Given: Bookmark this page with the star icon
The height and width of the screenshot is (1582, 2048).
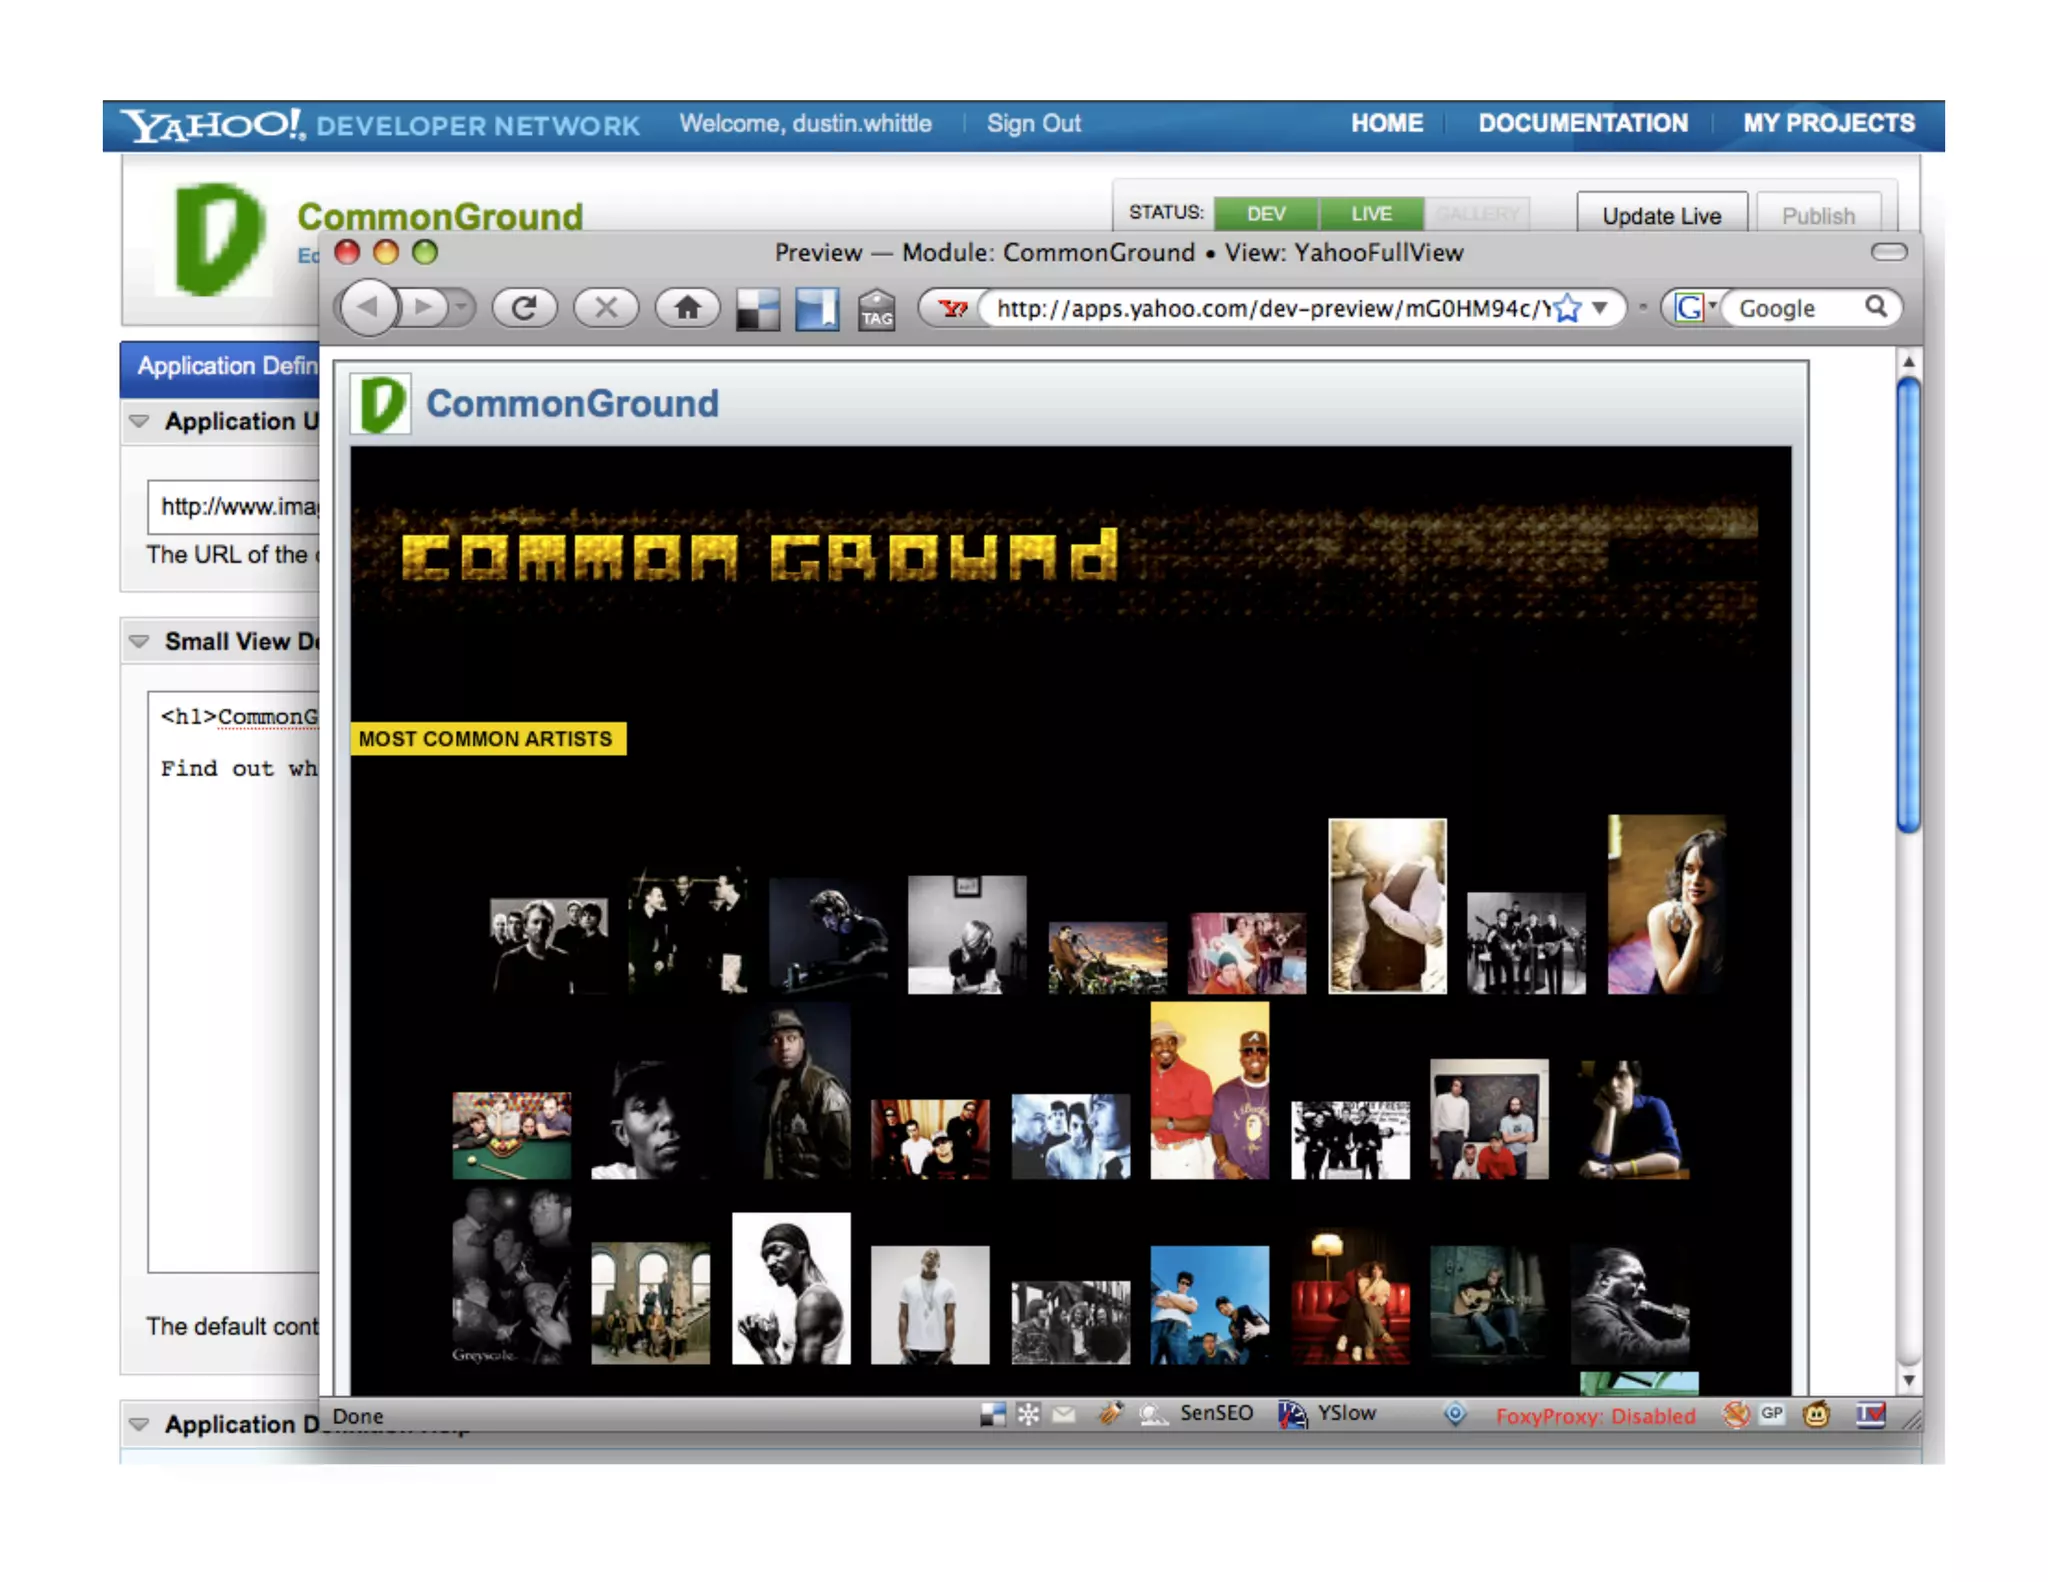Looking at the screenshot, I should 1568,308.
